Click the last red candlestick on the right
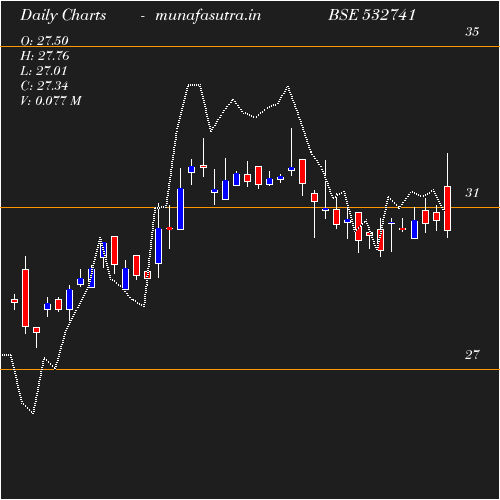 coord(447,208)
